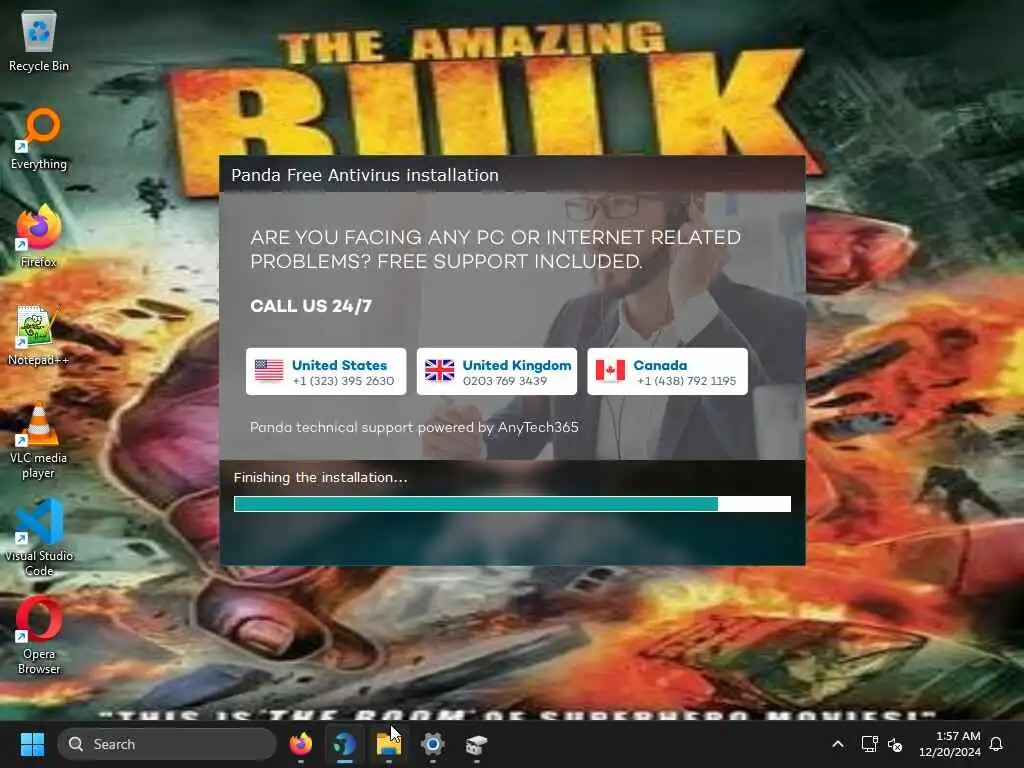Click 'Panda technical support powered by AnyTech365' text
Screen dimensions: 1024x768
pyautogui.click(x=414, y=427)
